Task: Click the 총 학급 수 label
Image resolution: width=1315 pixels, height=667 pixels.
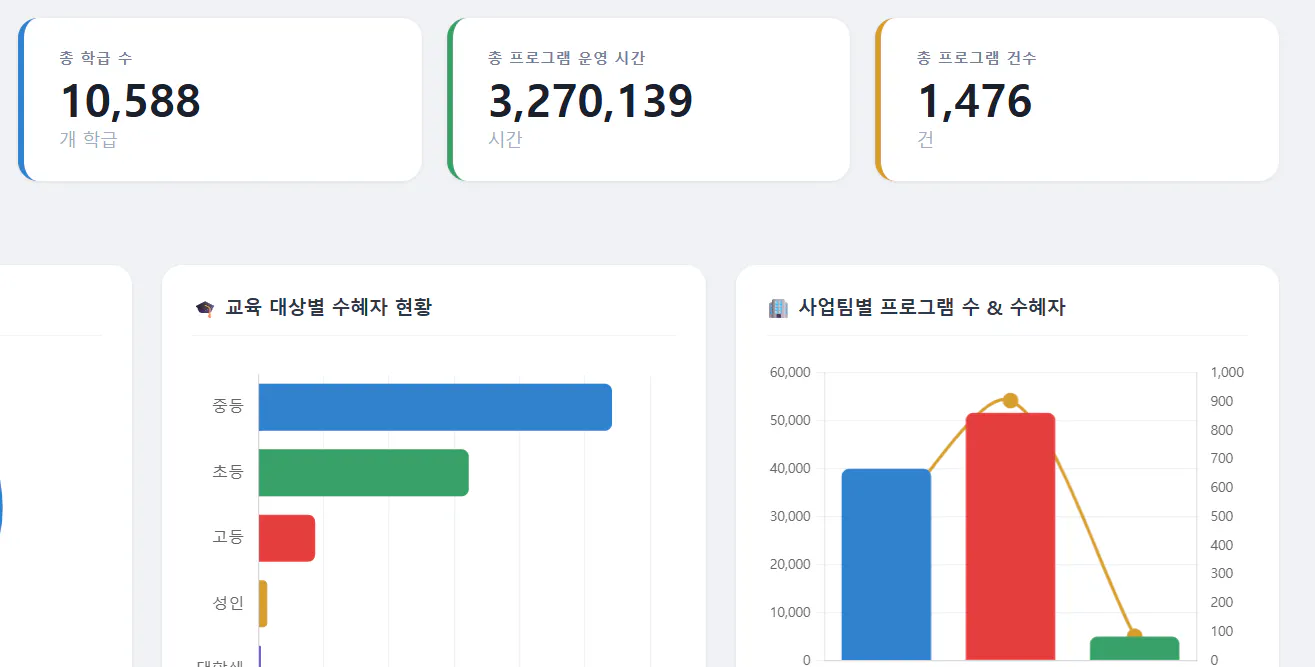Action: [95, 58]
